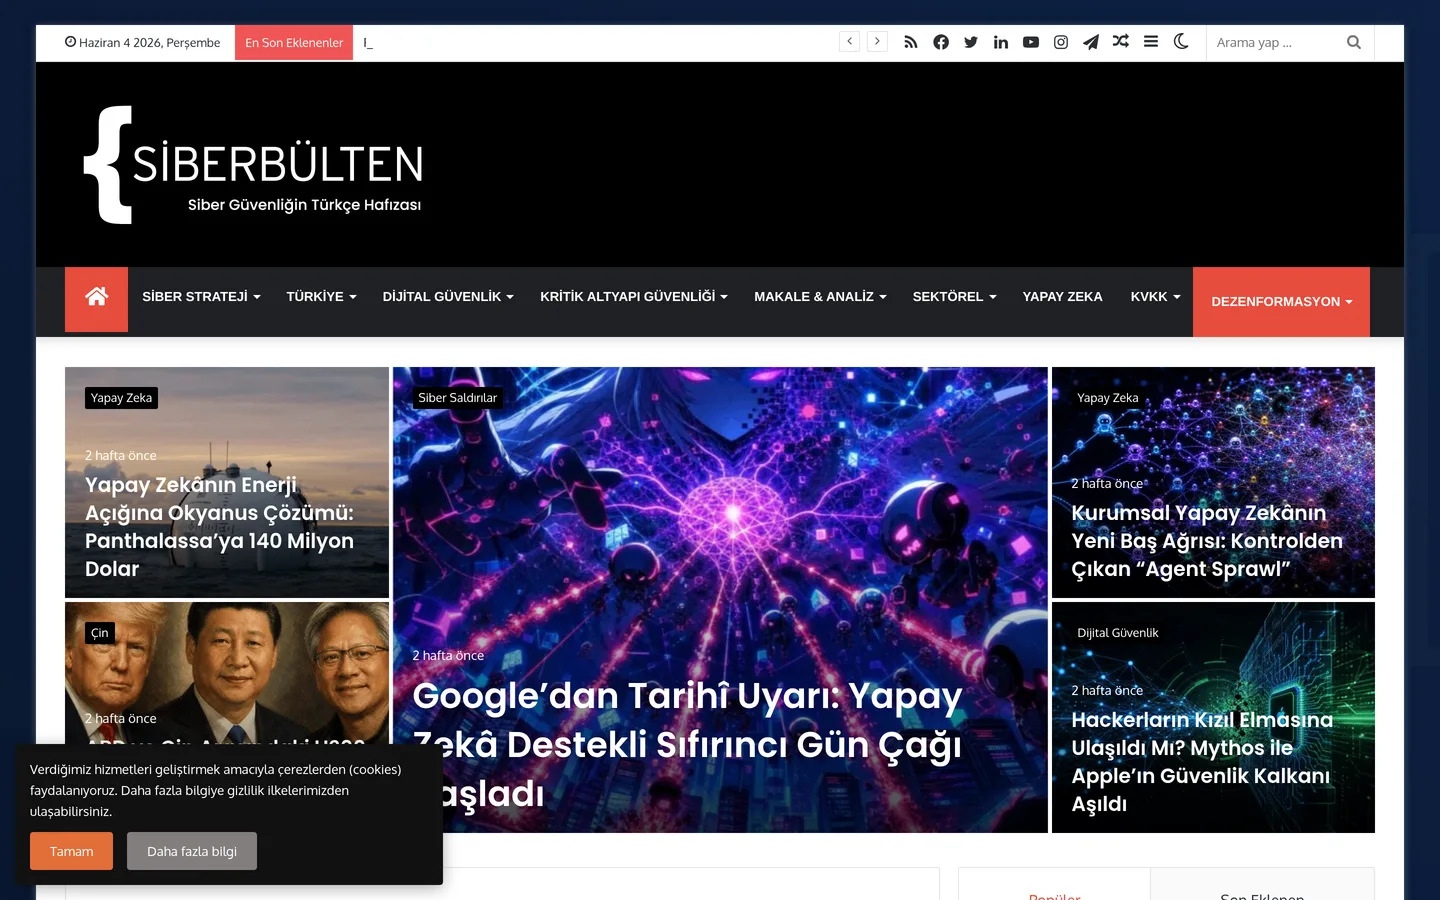Click 'Siber Saldırılar' category tag
1440x900 pixels.
tap(457, 398)
